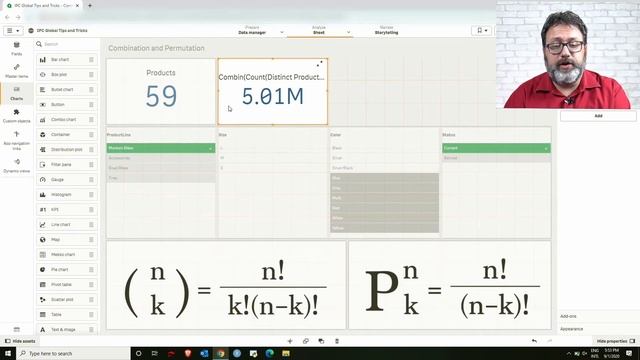The width and height of the screenshot is (640, 360).
Task: Click the green selected ProductLine value
Action: click(x=161, y=148)
